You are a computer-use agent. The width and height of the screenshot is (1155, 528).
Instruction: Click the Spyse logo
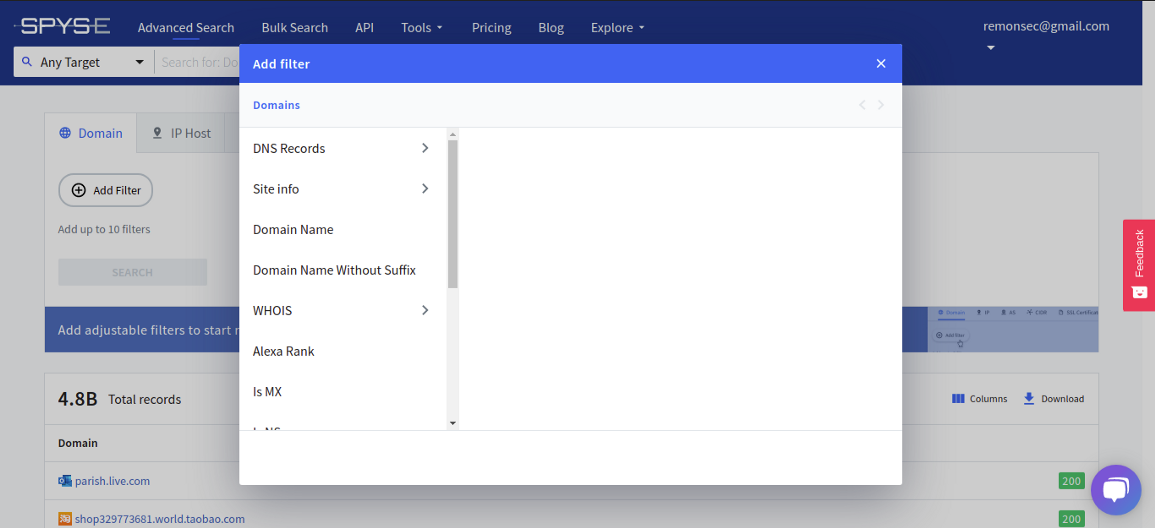tap(63, 27)
